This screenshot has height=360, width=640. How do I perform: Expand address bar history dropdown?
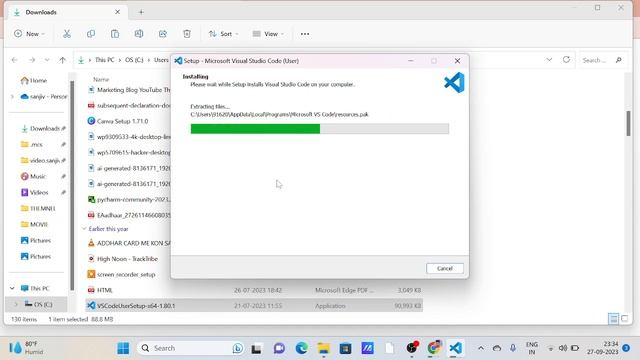(549, 60)
